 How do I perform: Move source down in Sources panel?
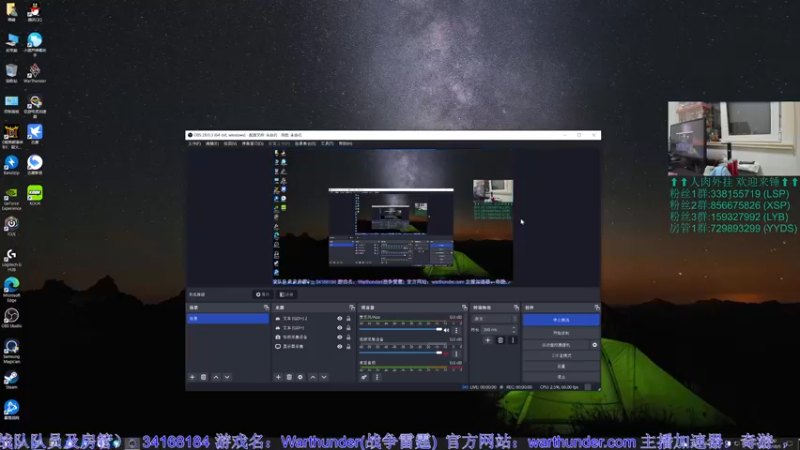324,377
